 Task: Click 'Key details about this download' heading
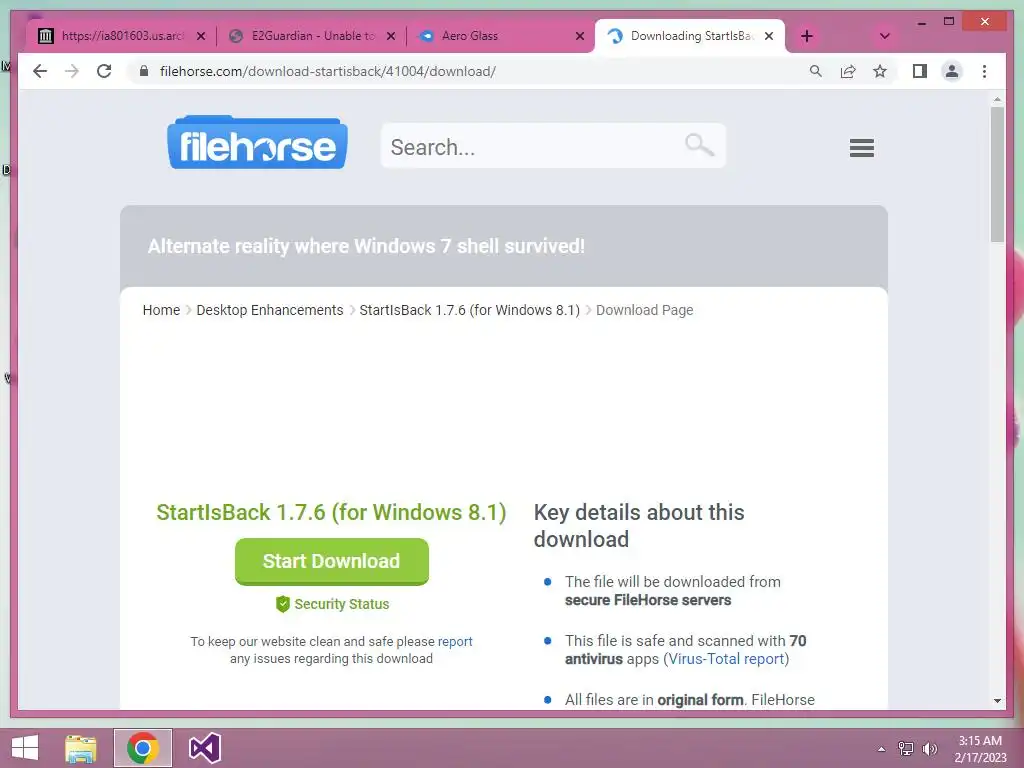coord(639,526)
